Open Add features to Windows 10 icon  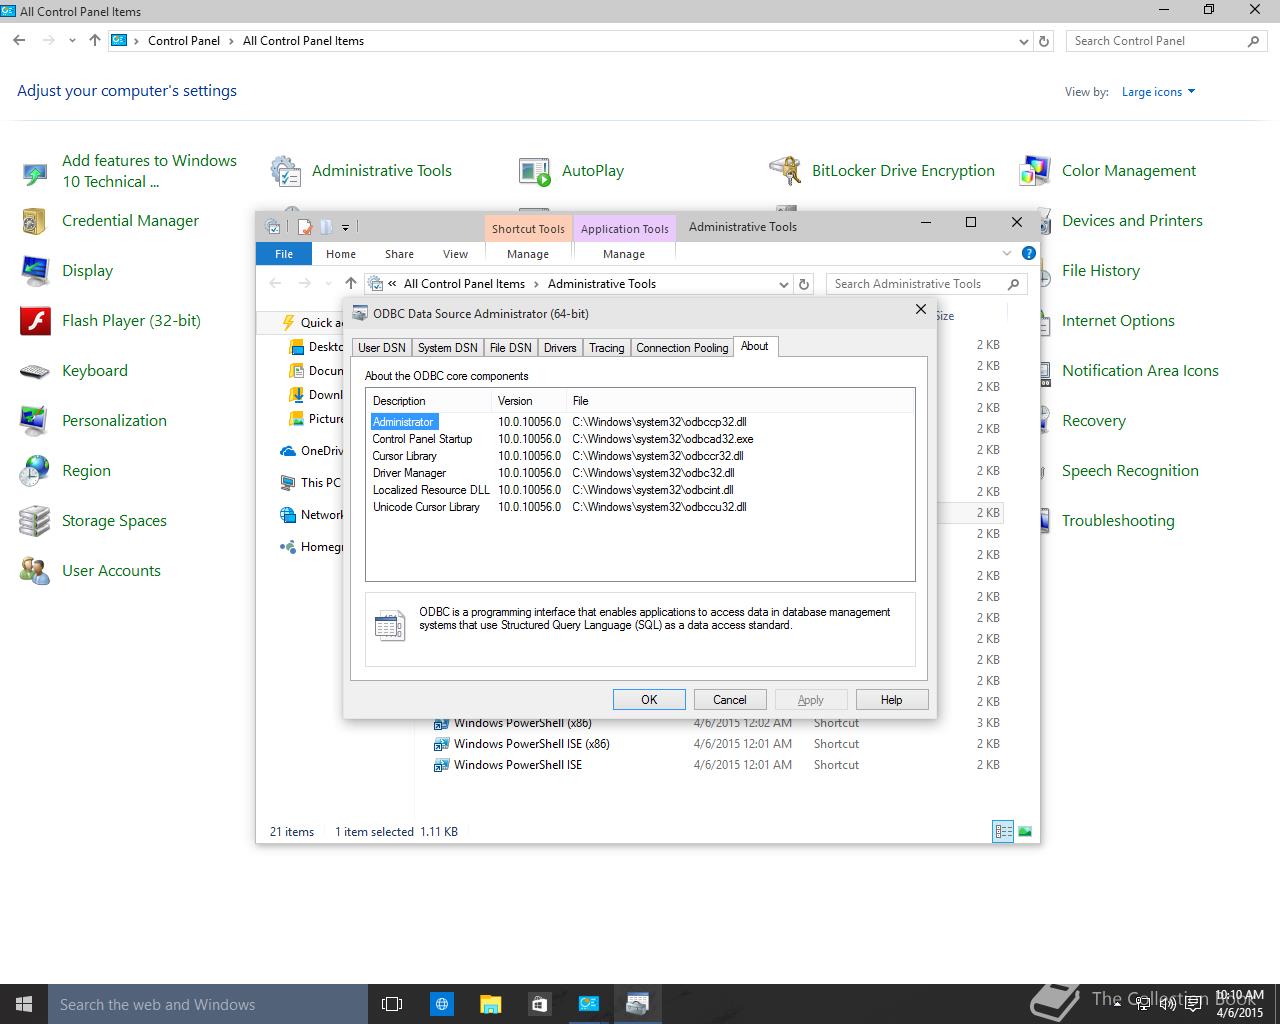tap(128, 171)
